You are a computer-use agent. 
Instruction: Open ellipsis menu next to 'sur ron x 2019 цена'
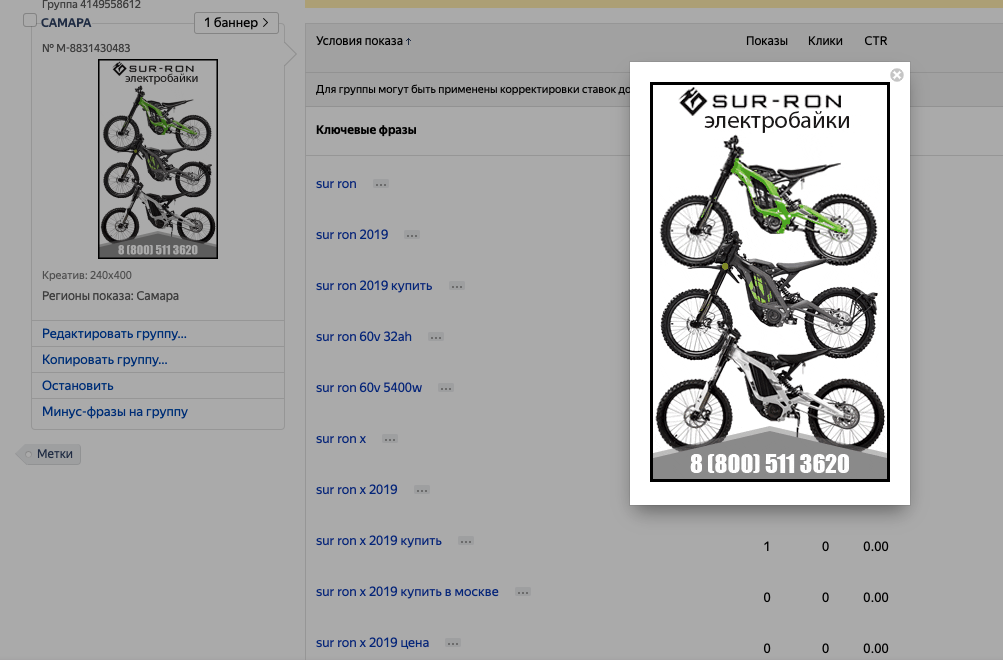coord(453,643)
